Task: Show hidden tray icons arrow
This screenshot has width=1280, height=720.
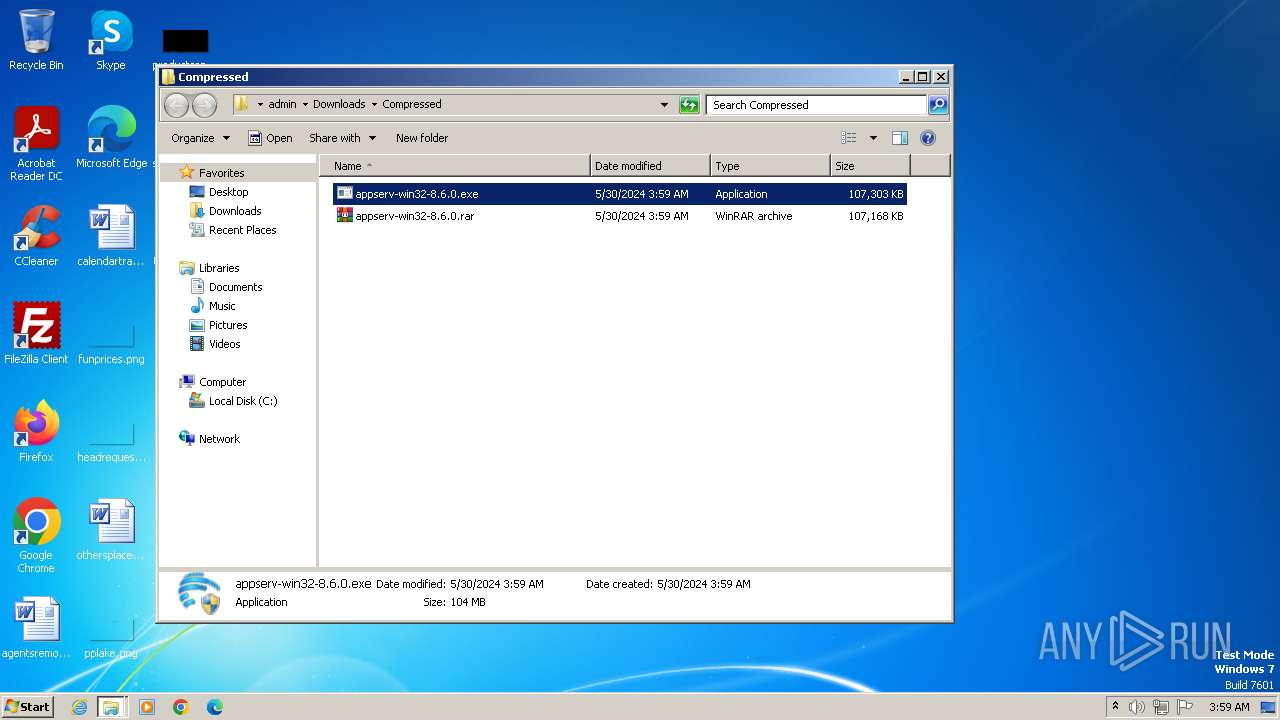Action: (x=1115, y=707)
